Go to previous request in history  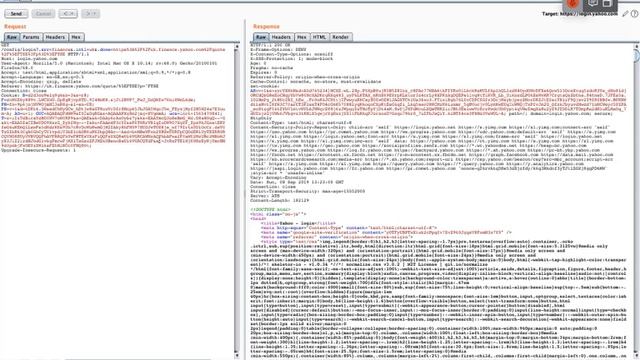pos(68,13)
